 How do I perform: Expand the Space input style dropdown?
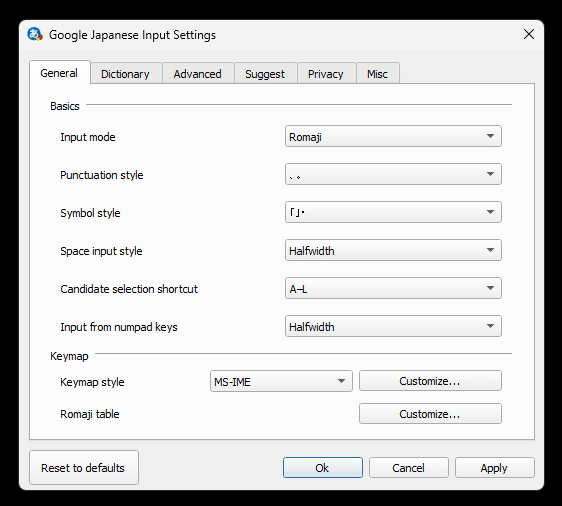point(393,250)
